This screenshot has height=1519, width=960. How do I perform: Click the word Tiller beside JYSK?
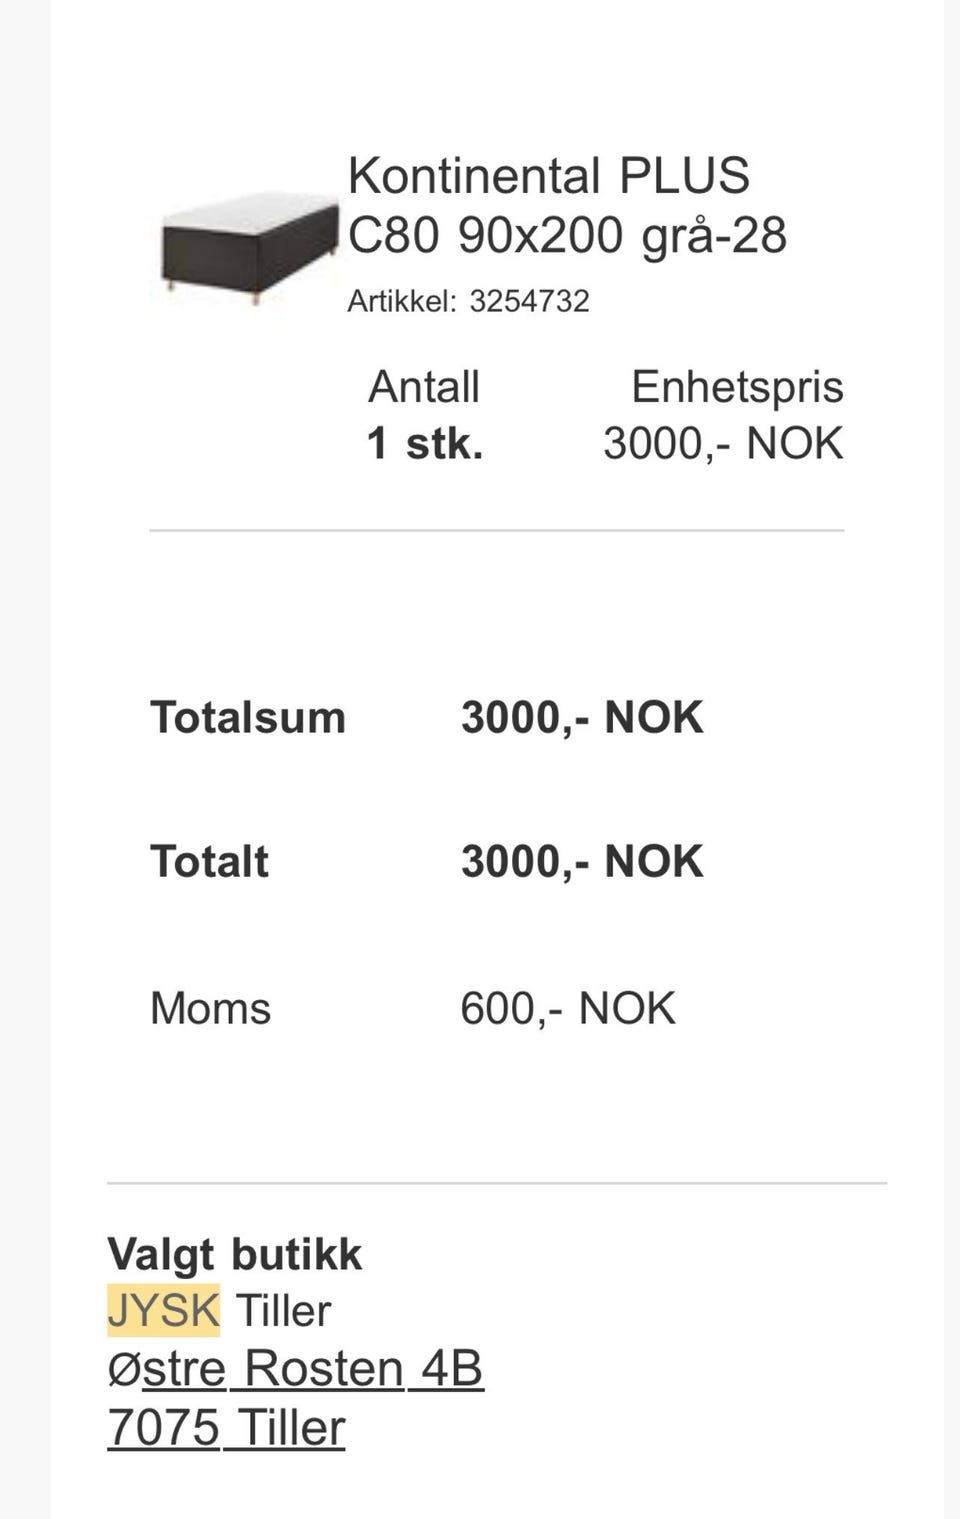click(x=283, y=1310)
